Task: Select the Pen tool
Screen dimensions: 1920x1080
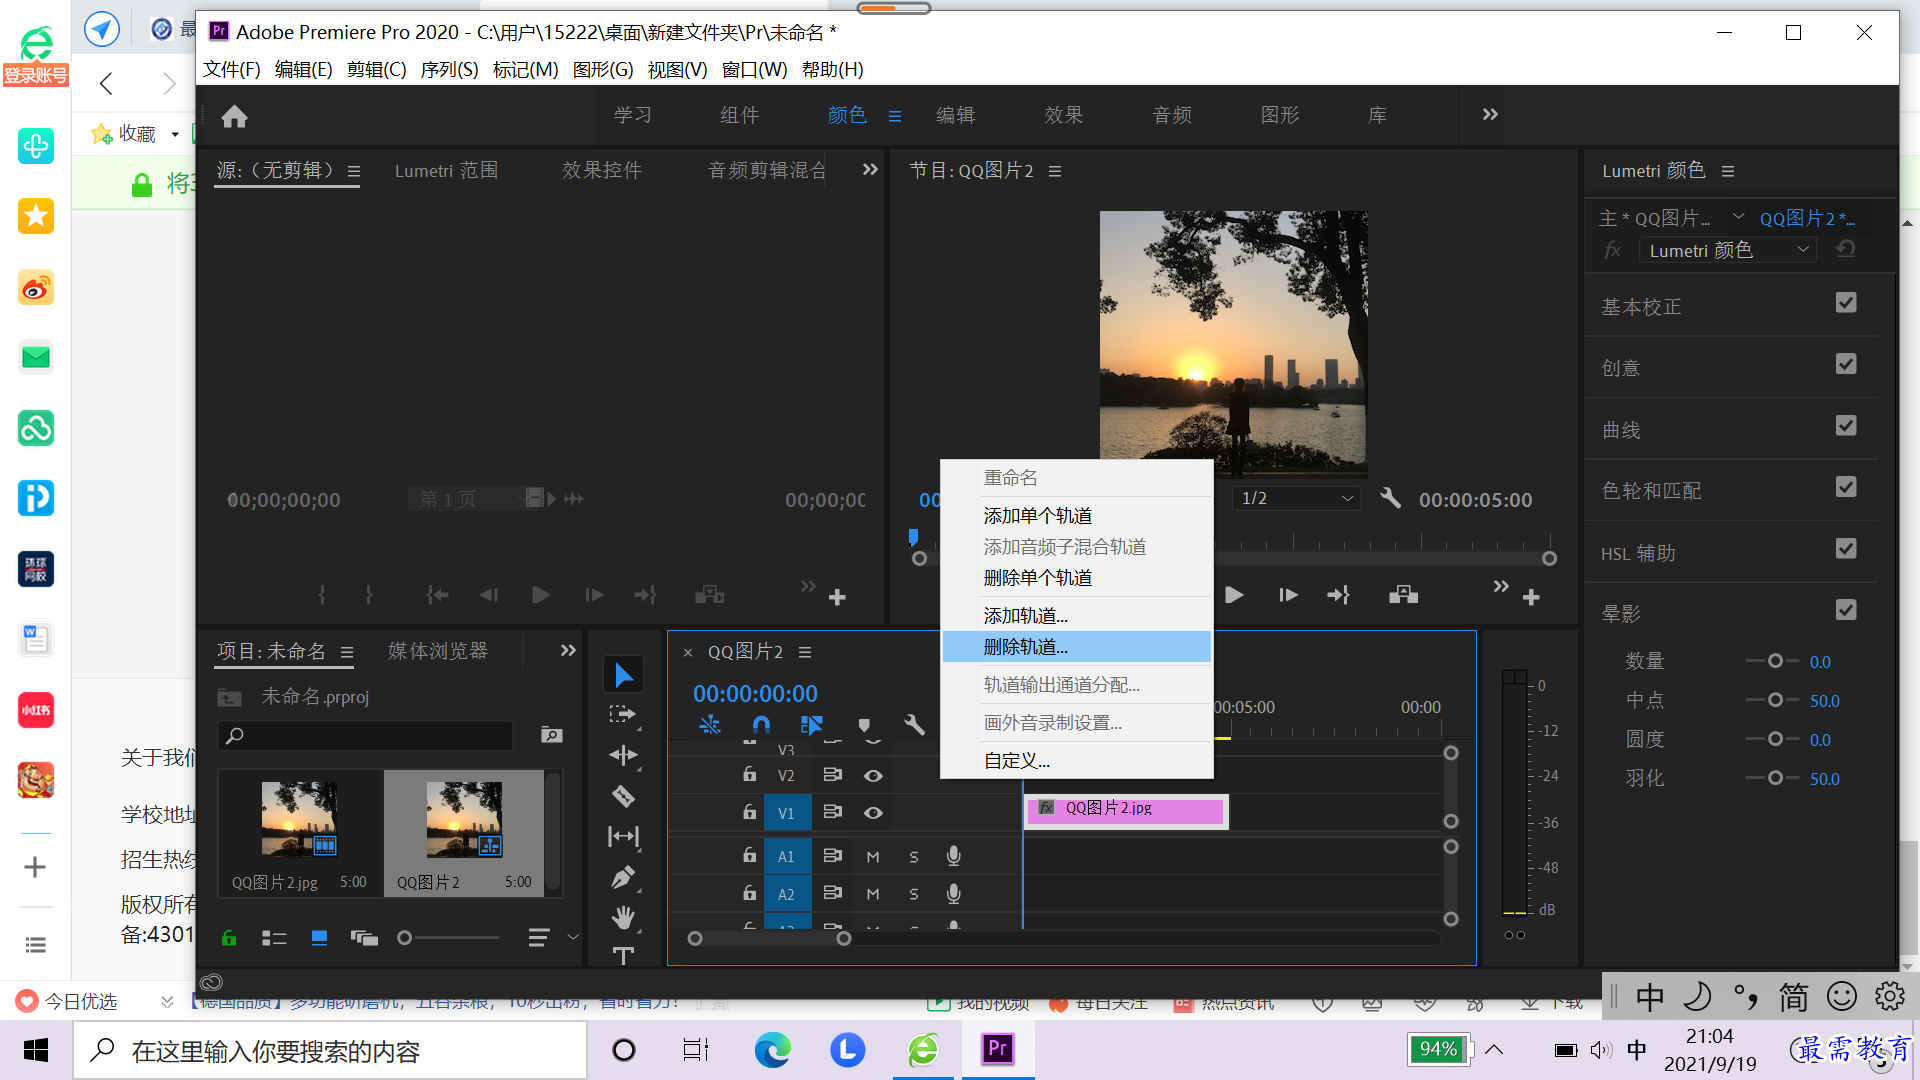Action: pyautogui.click(x=623, y=877)
